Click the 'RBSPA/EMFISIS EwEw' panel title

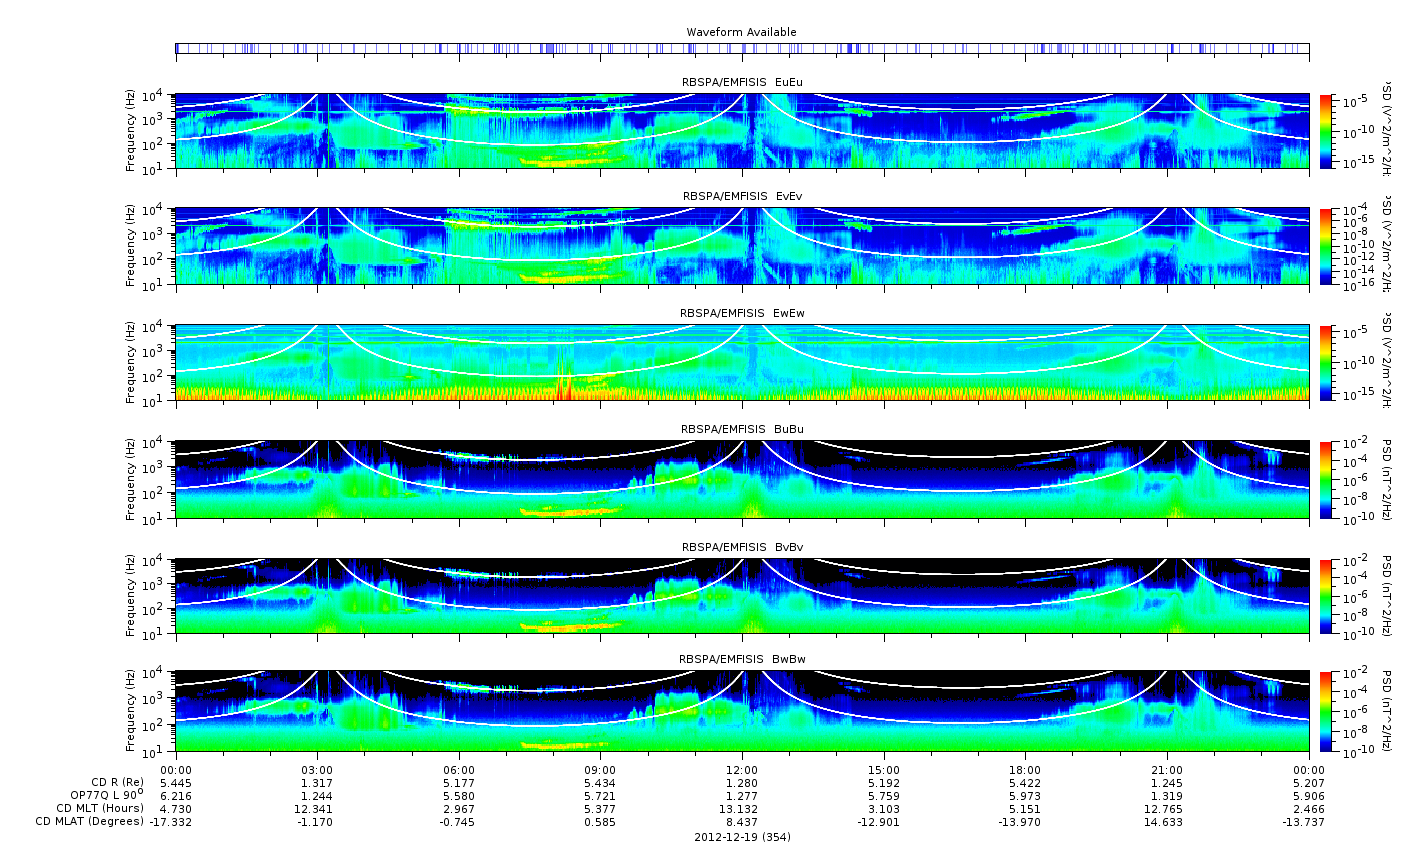[742, 313]
